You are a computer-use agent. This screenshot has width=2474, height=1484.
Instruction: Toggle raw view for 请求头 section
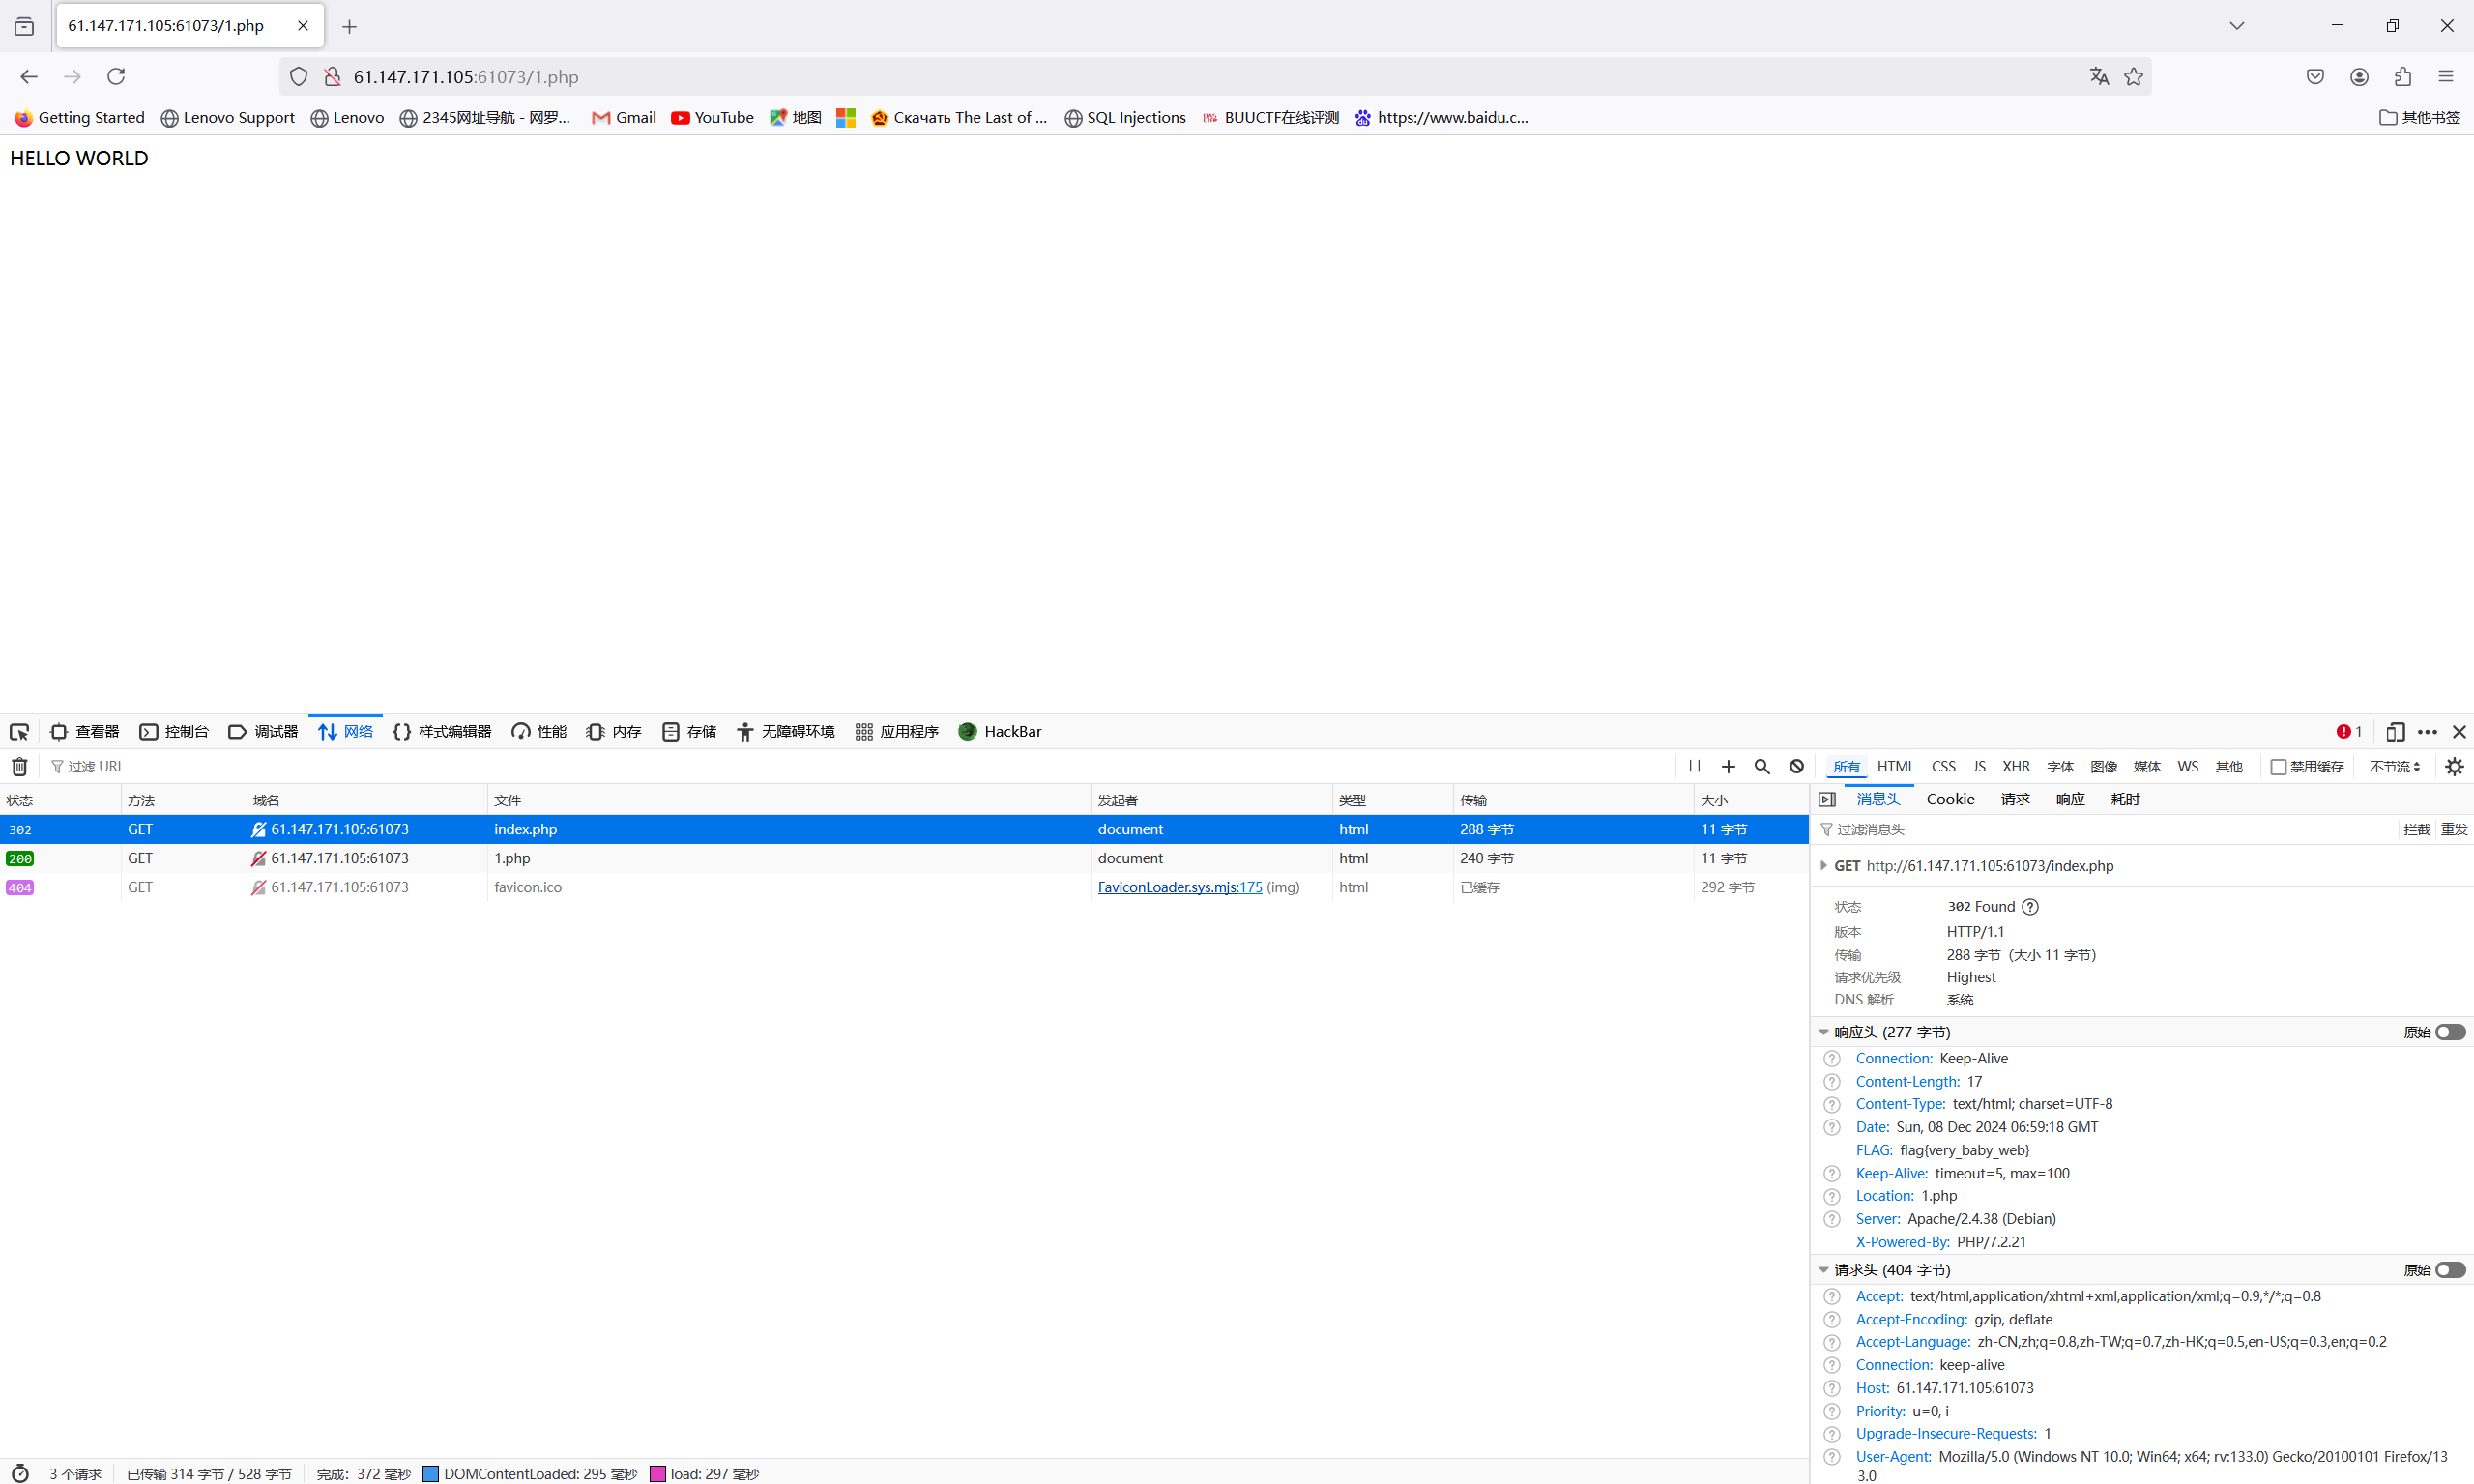click(x=2449, y=1270)
